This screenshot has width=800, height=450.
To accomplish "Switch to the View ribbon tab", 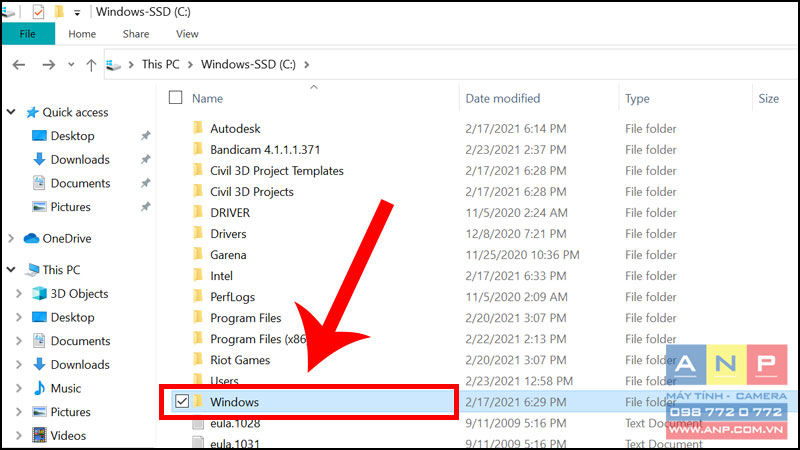I will click(187, 34).
